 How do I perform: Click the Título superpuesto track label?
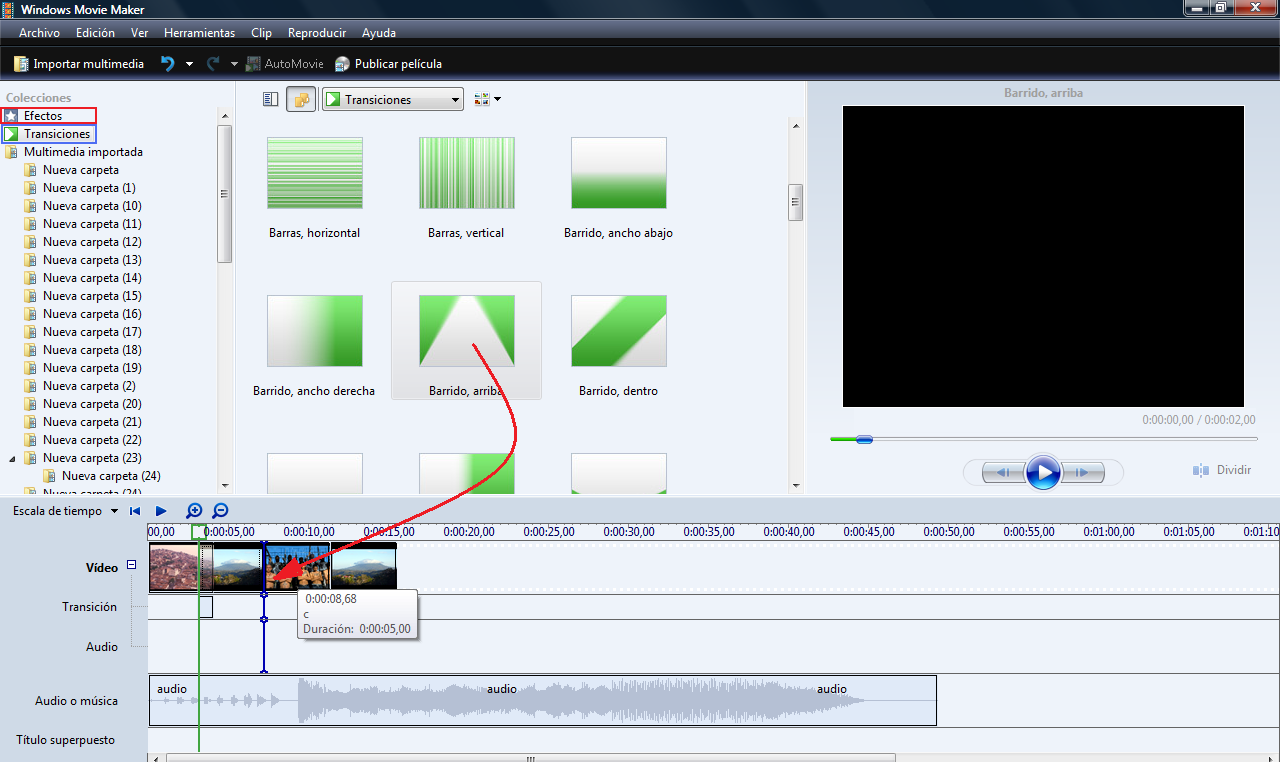[x=65, y=740]
